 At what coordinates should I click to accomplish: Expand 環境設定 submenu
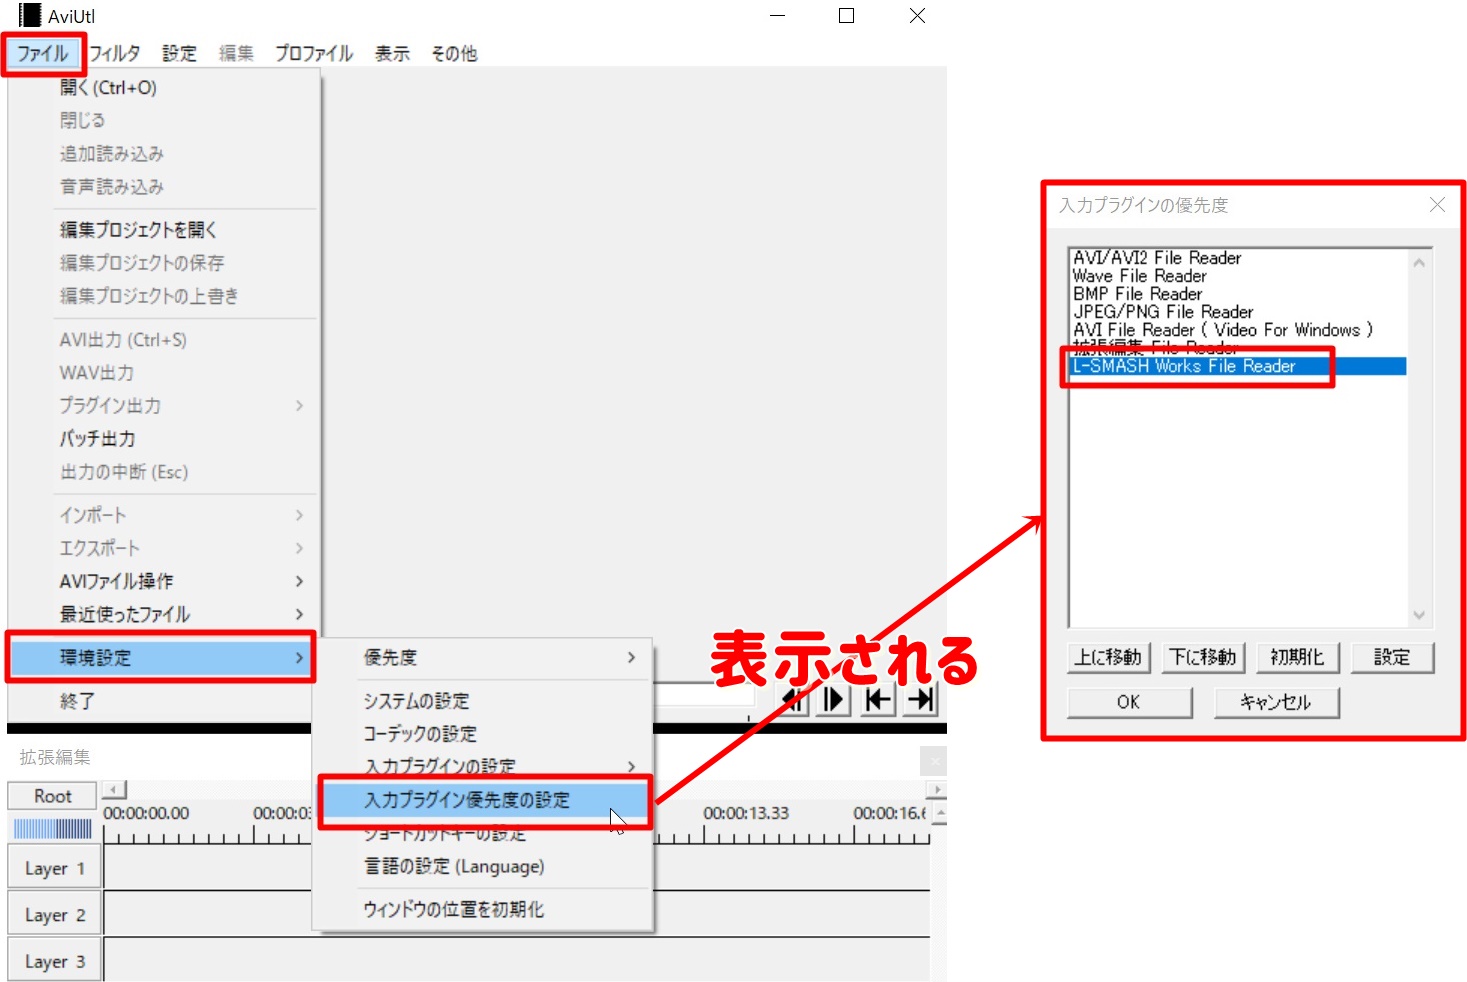click(162, 657)
